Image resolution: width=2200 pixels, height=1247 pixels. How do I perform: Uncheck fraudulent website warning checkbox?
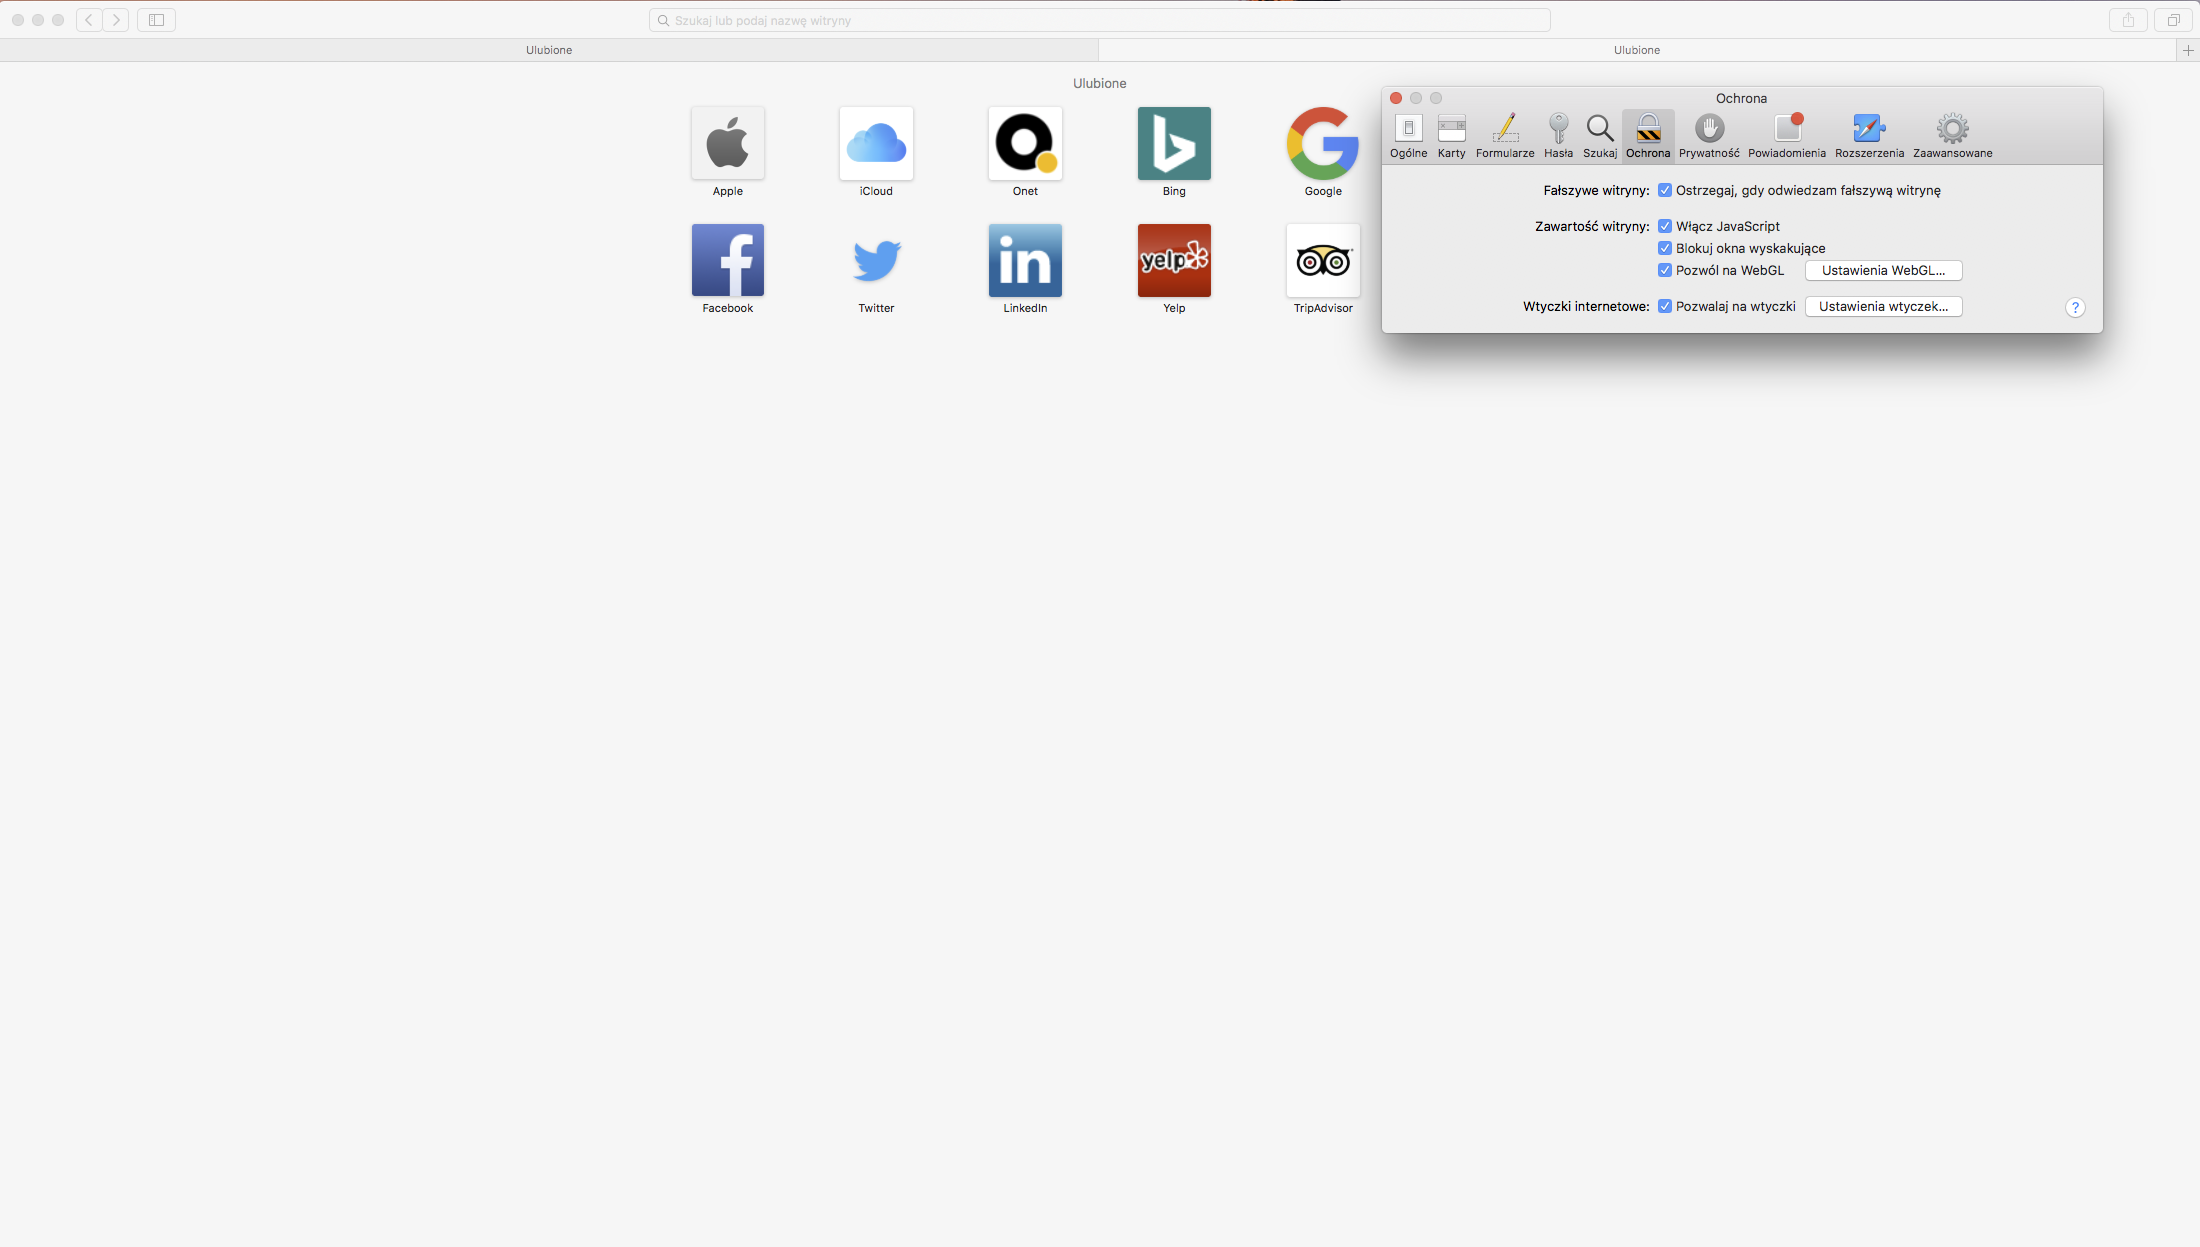click(x=1665, y=191)
